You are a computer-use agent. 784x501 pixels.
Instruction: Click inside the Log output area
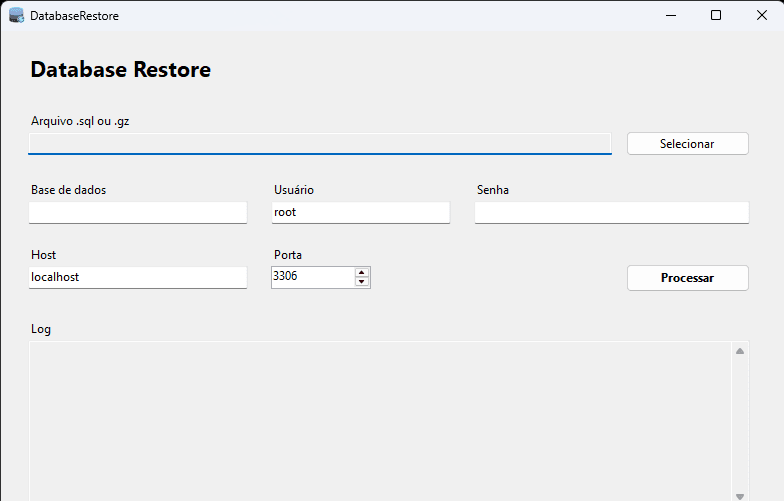pos(380,421)
